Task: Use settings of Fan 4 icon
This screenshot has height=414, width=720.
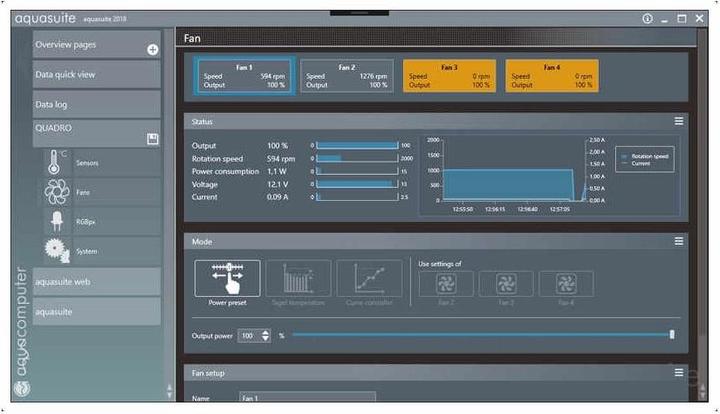Action: pos(566,284)
